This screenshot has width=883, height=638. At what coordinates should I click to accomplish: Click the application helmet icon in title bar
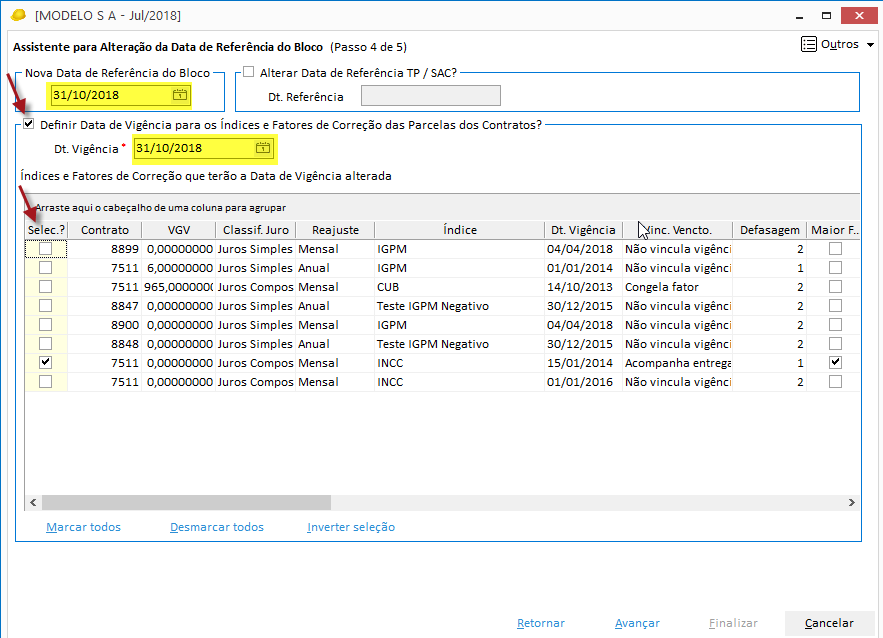pyautogui.click(x=17, y=16)
